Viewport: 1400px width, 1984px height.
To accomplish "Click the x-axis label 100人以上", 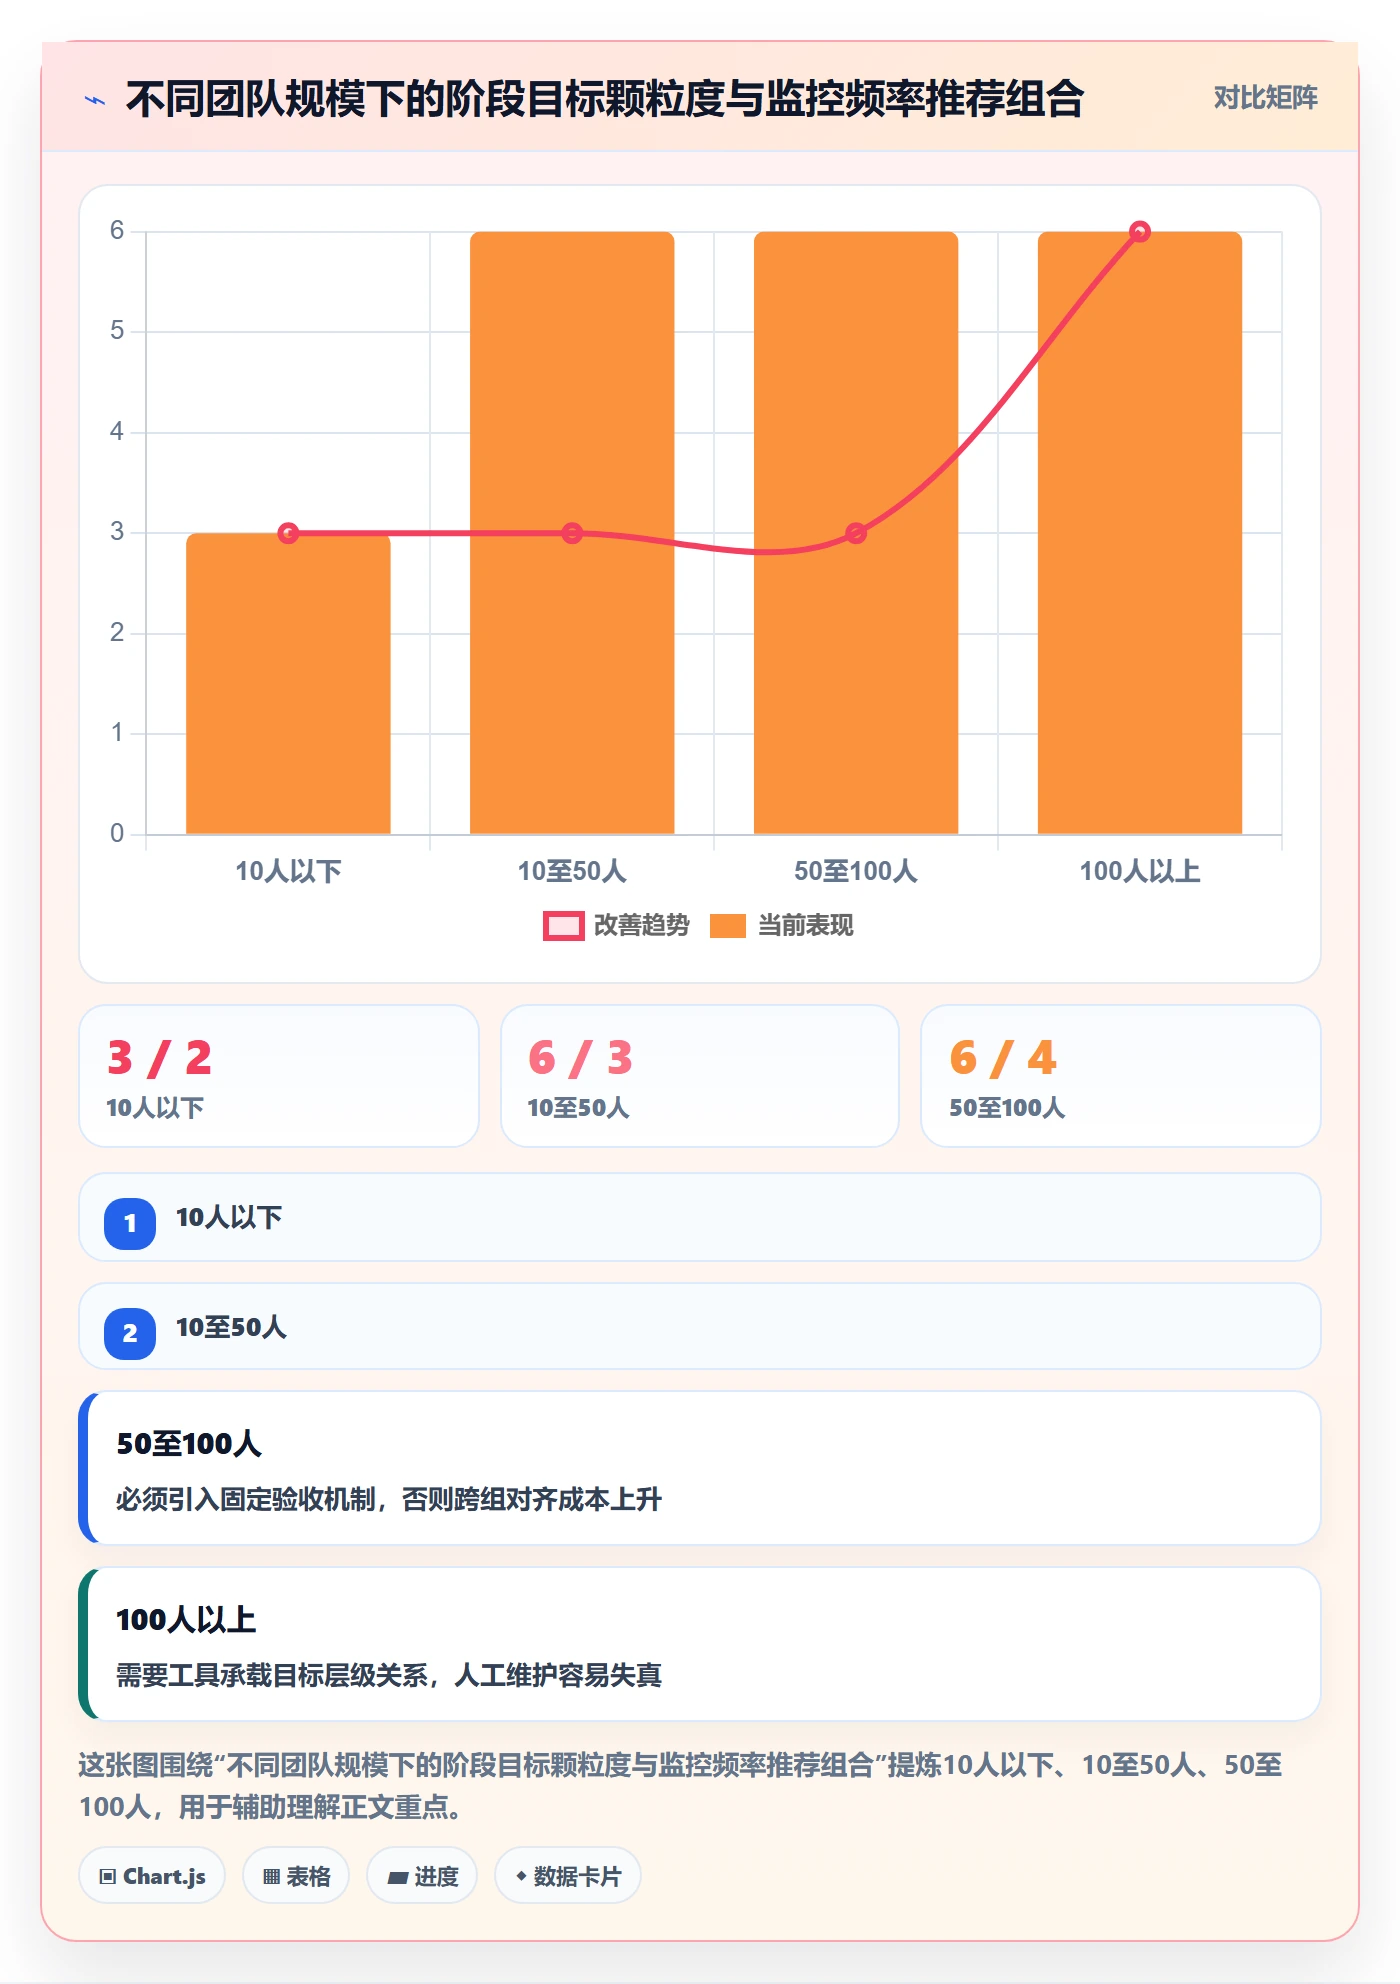I will (x=1140, y=871).
